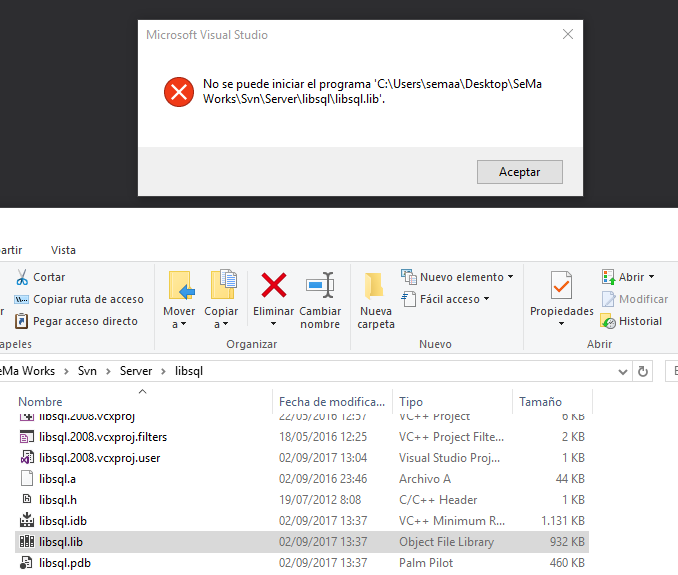Click the red error icon in dialog
This screenshot has width=678, height=575.
click(179, 92)
